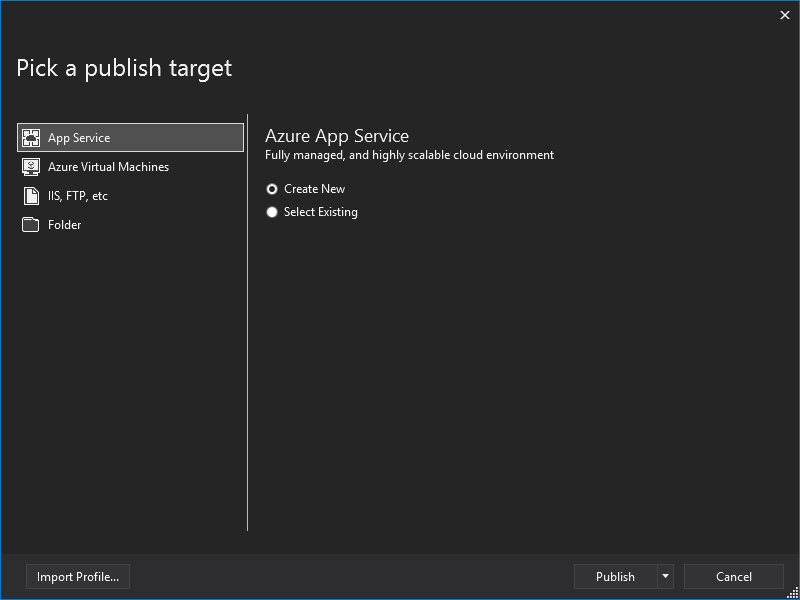Open Import Profile dialog
The height and width of the screenshot is (600, 800).
[x=78, y=577]
